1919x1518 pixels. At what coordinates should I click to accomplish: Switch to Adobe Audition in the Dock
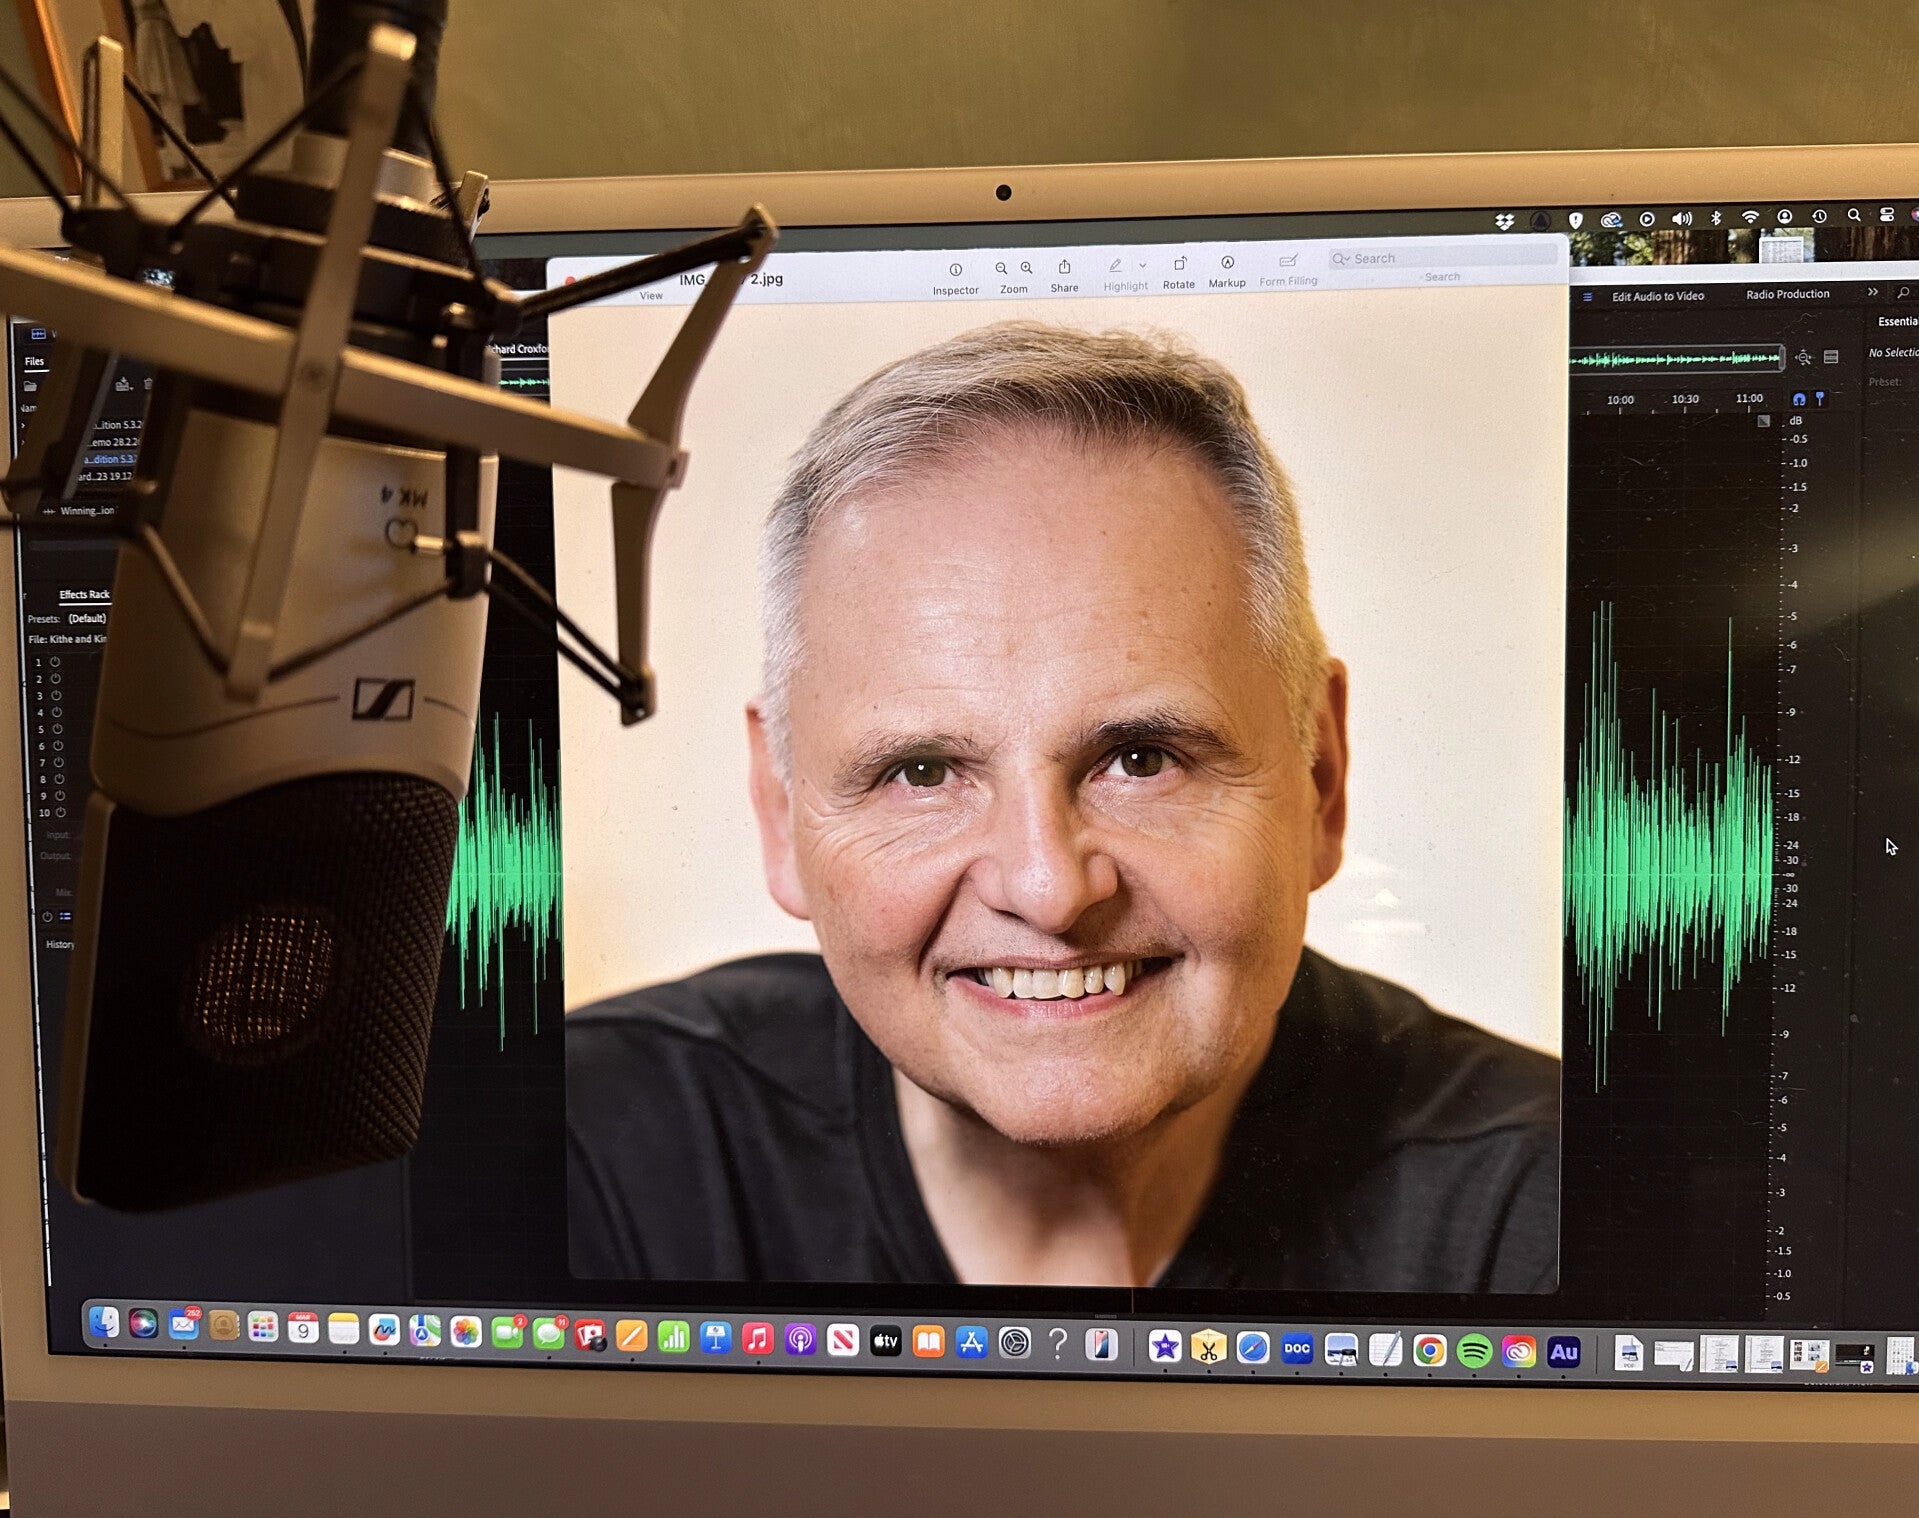click(x=1563, y=1353)
